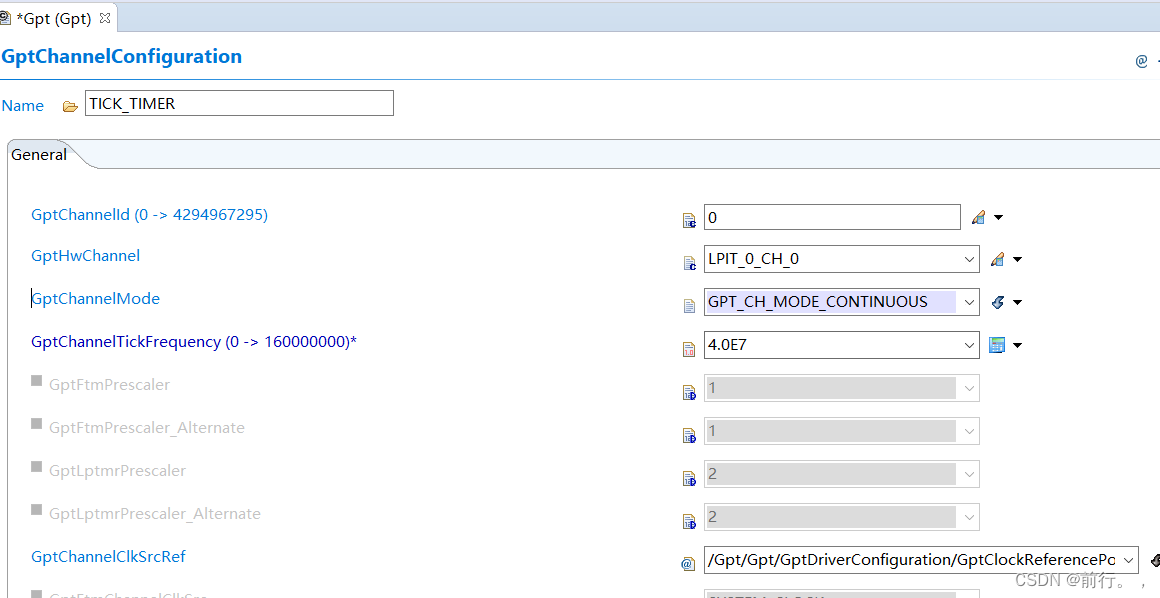Click the parameter document icon left of GptChannelId field
The height and width of the screenshot is (598, 1160).
click(x=688, y=220)
